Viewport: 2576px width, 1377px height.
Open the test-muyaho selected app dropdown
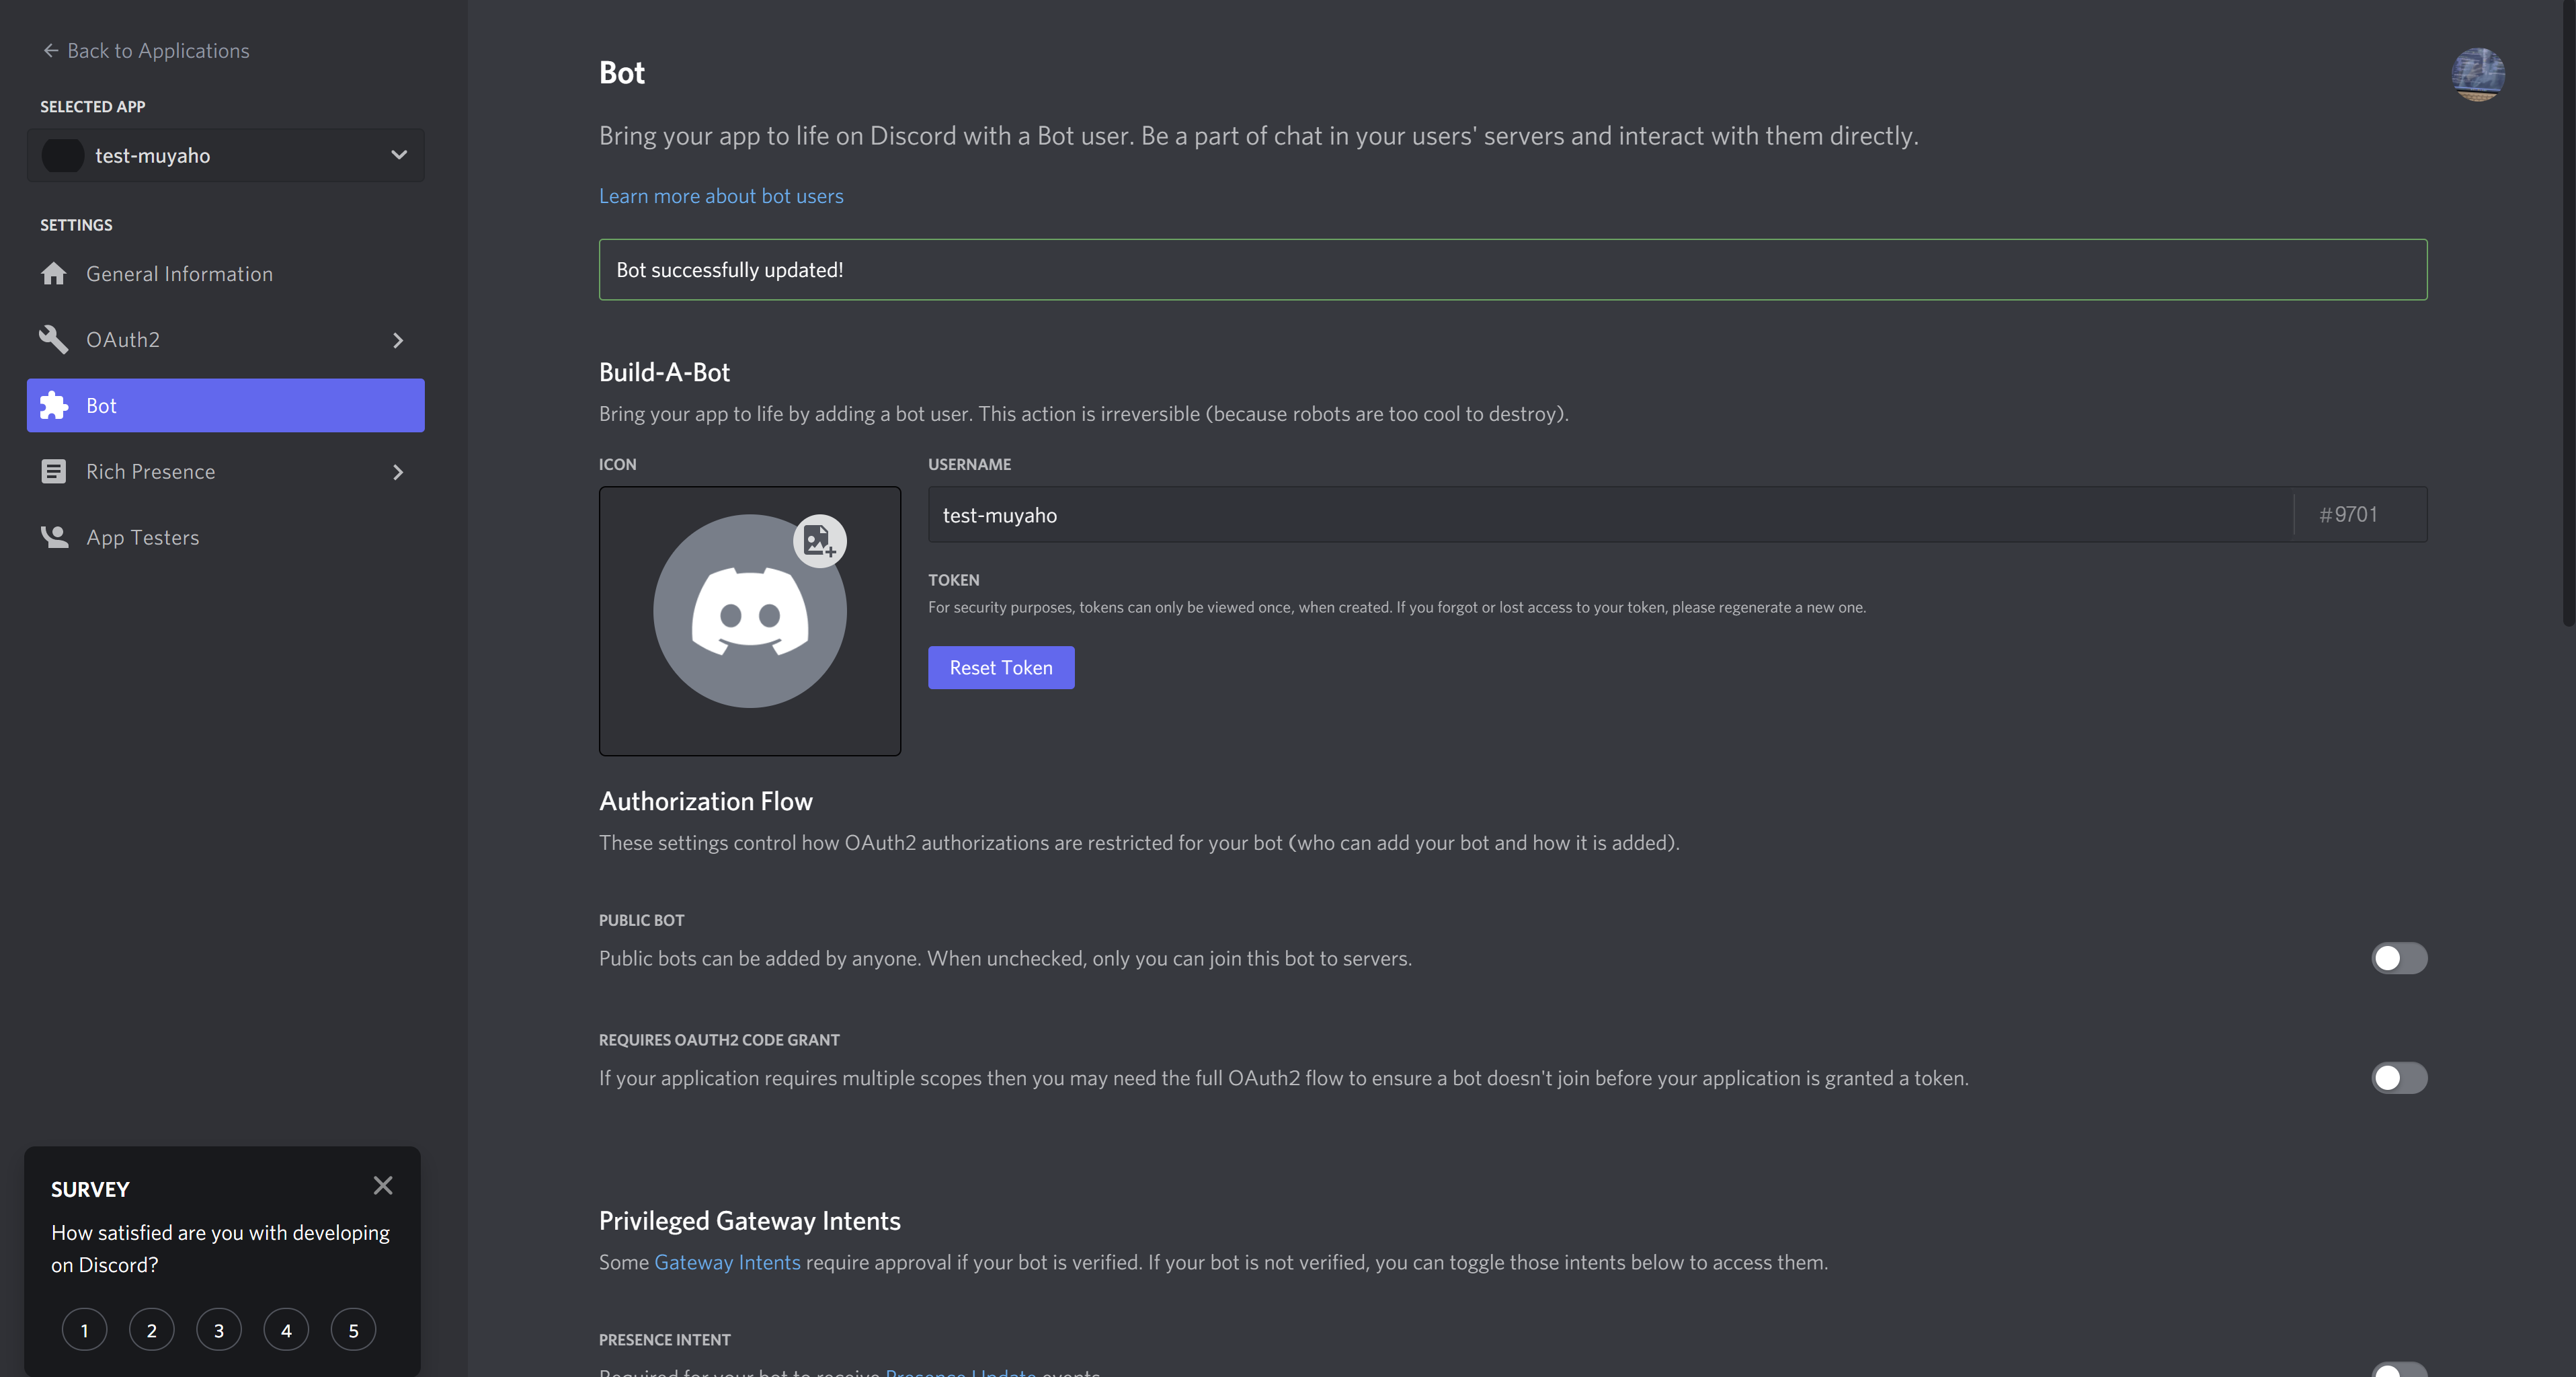click(x=226, y=155)
